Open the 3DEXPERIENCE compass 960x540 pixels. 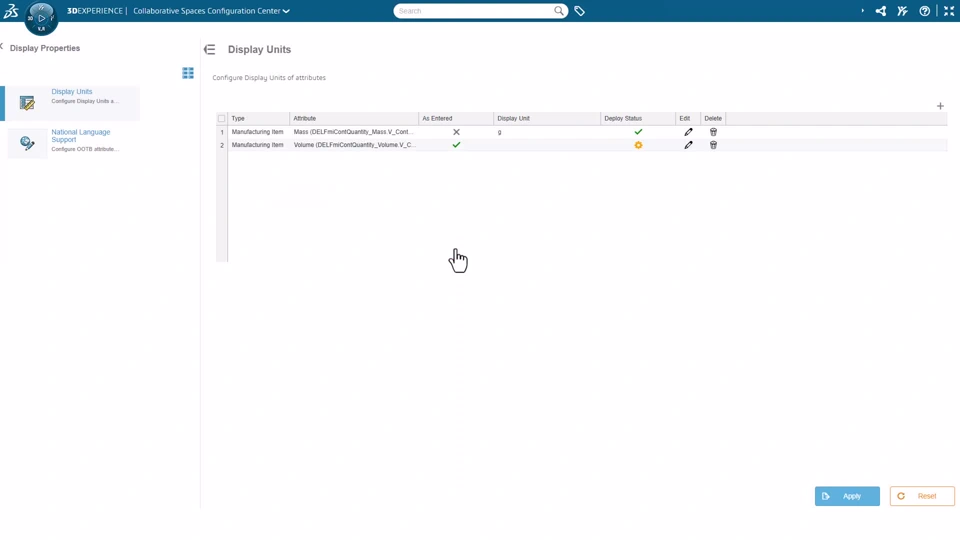[41, 18]
